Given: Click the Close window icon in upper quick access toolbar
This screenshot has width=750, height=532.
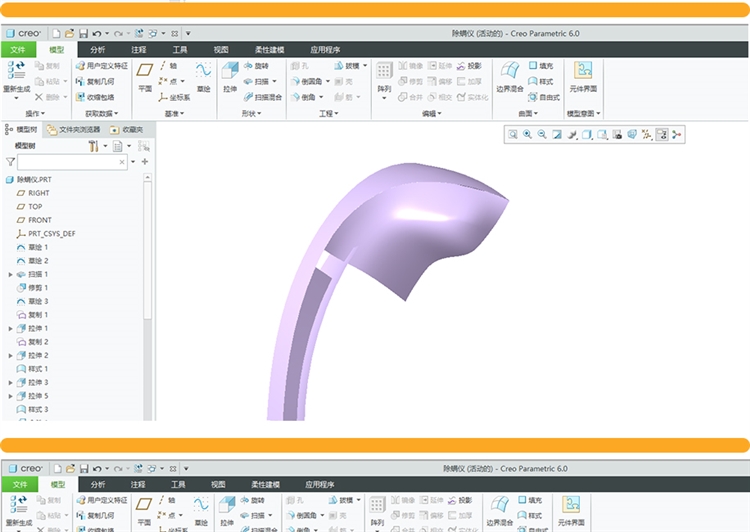Looking at the screenshot, I should coord(175,33).
